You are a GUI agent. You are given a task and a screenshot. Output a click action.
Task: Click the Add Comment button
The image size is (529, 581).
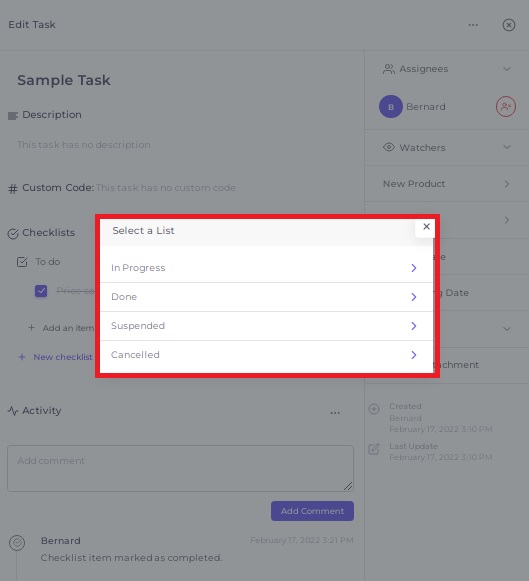[x=312, y=511]
